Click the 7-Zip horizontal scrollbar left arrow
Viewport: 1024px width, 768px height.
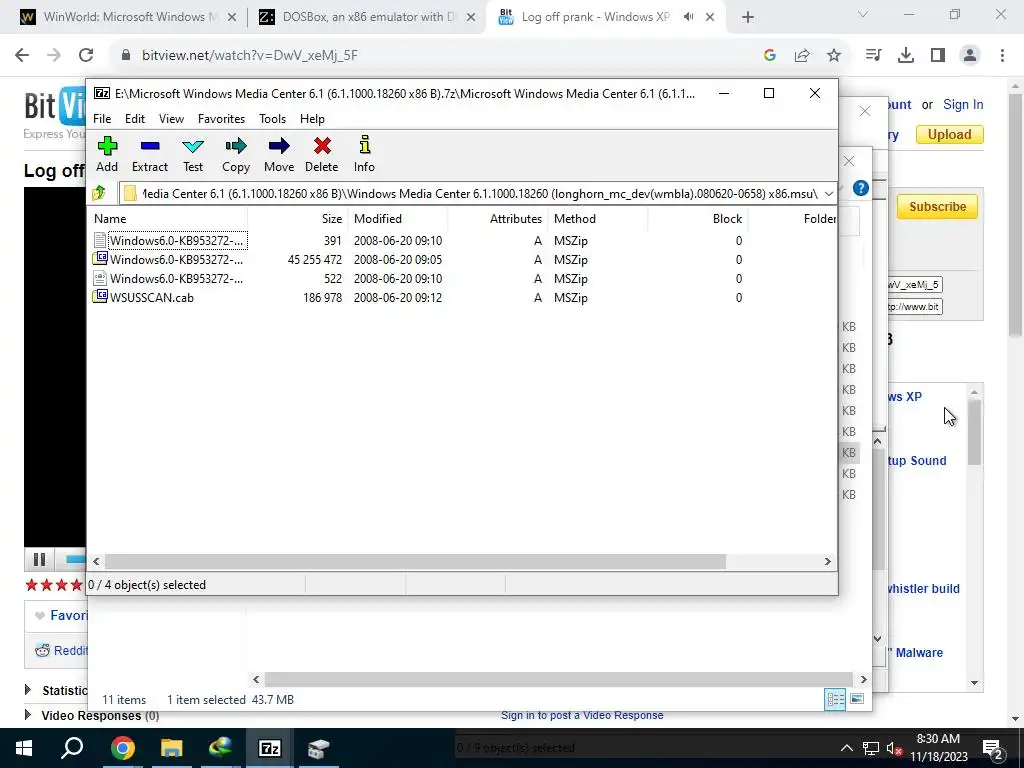click(97, 562)
